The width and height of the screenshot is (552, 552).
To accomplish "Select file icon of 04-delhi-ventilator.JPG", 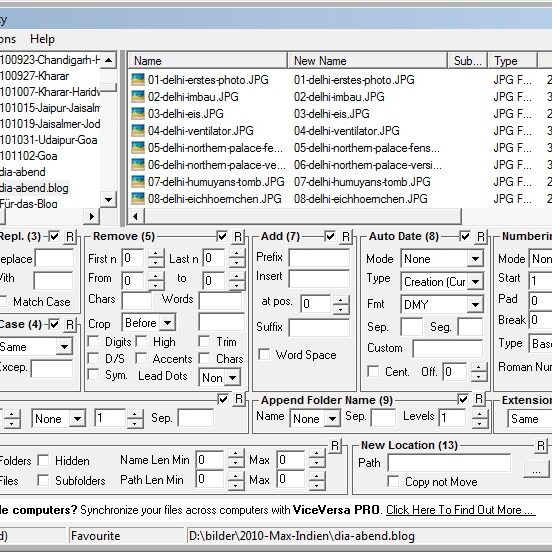I will [138, 130].
